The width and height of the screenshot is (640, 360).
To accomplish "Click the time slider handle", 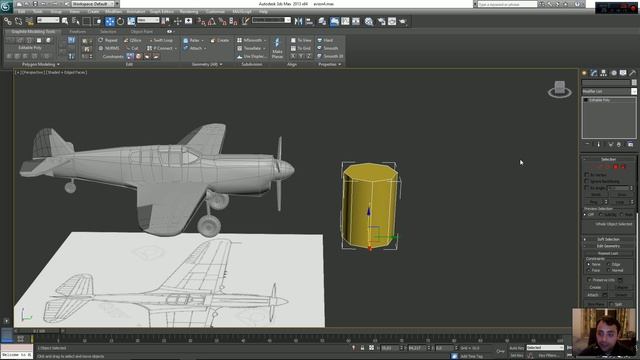I will click(39, 331).
